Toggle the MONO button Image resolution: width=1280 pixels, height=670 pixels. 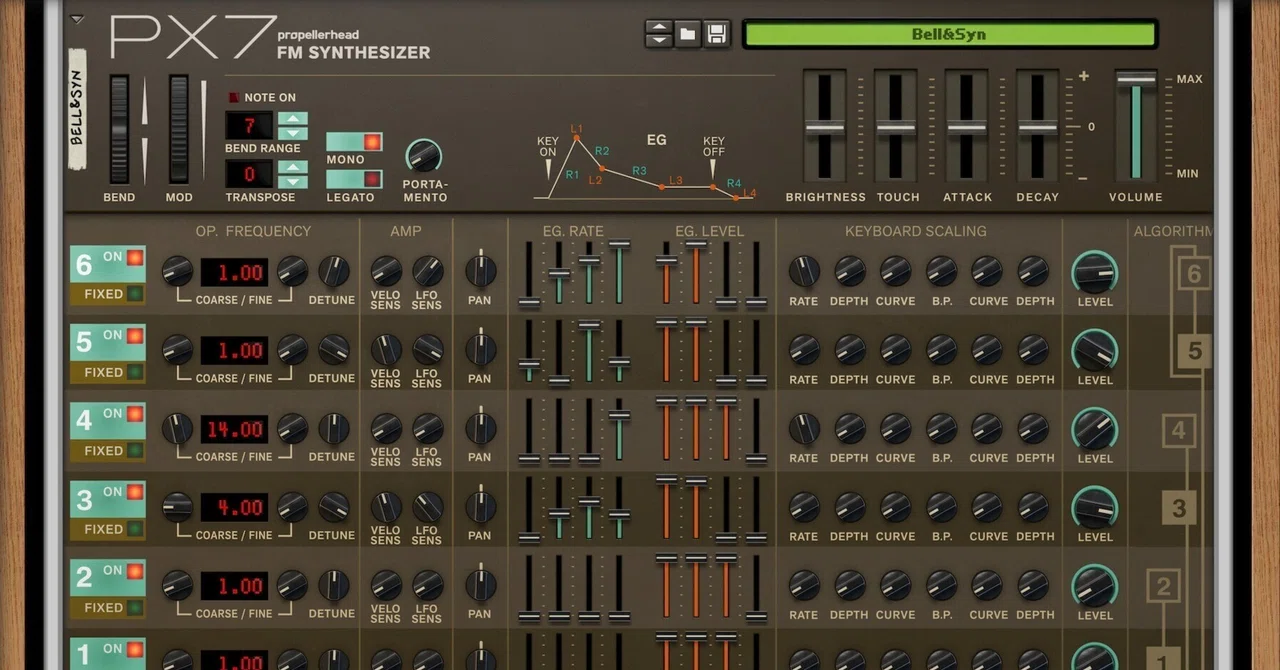coord(354,142)
